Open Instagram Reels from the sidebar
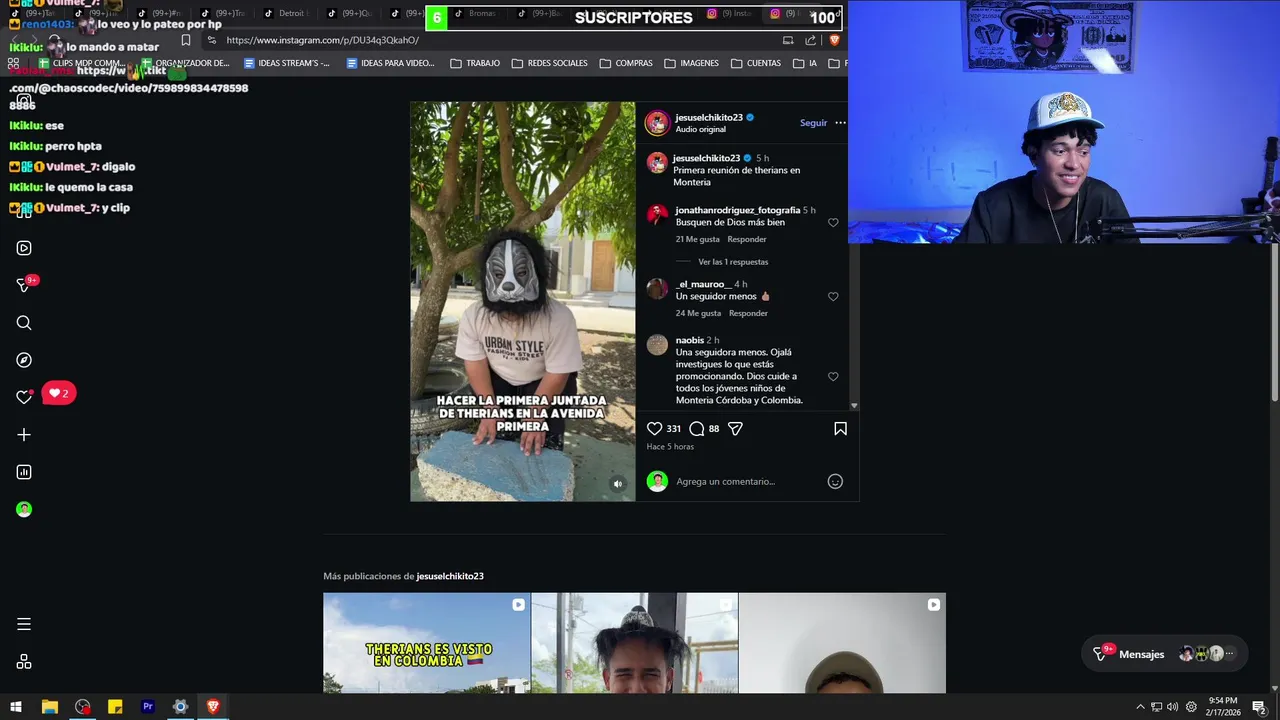Viewport: 1280px width, 720px height. 24,248
